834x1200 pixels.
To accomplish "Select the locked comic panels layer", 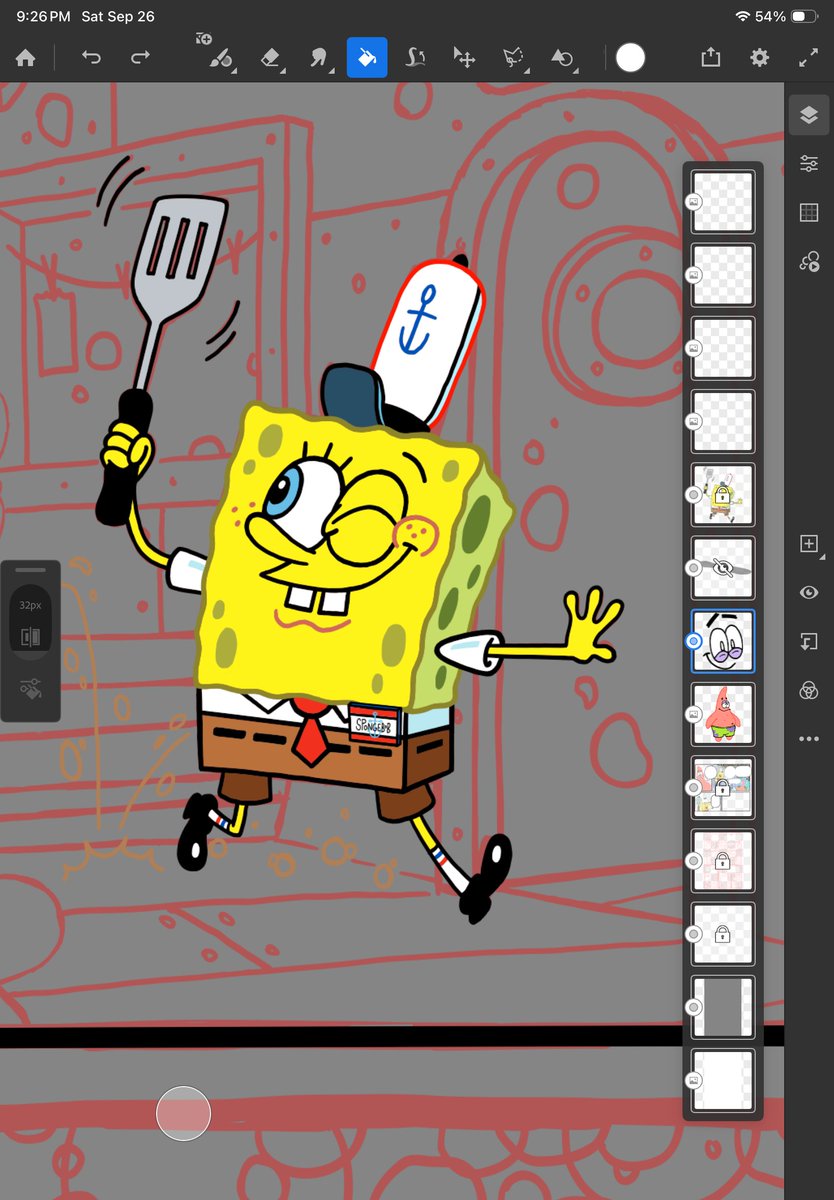I will click(723, 787).
